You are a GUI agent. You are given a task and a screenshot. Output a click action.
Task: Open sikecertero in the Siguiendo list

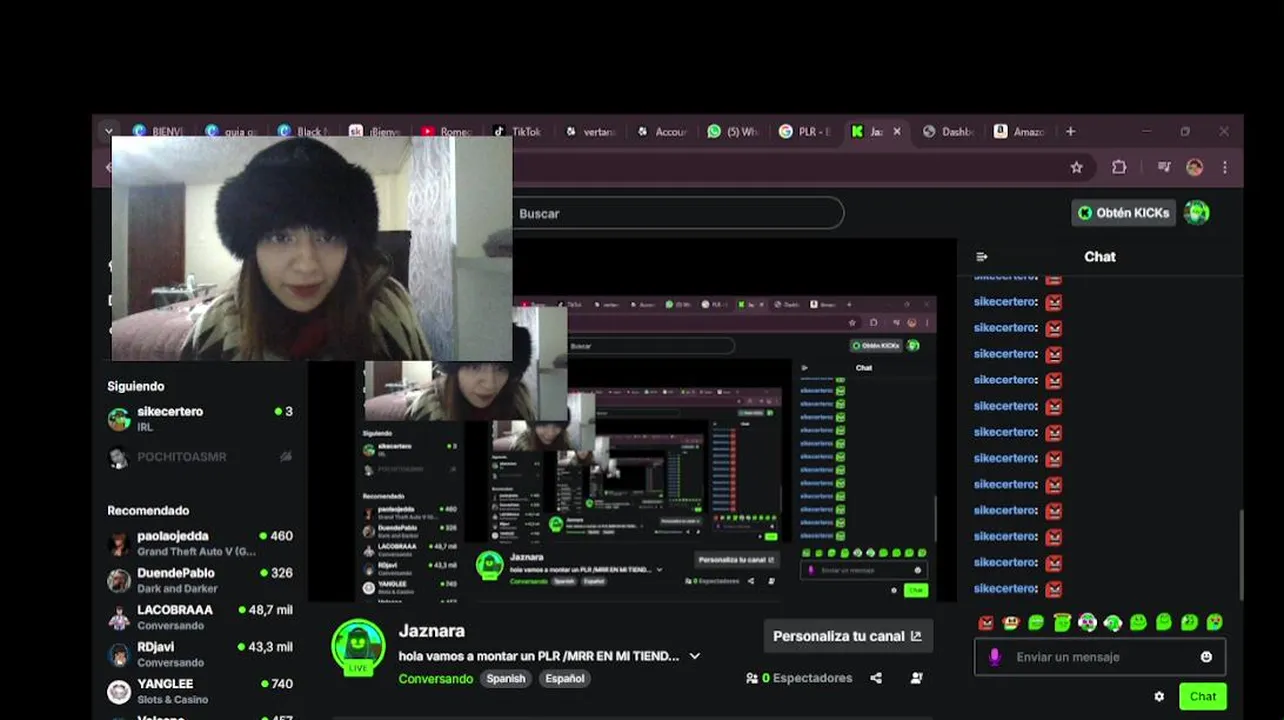[200, 418]
